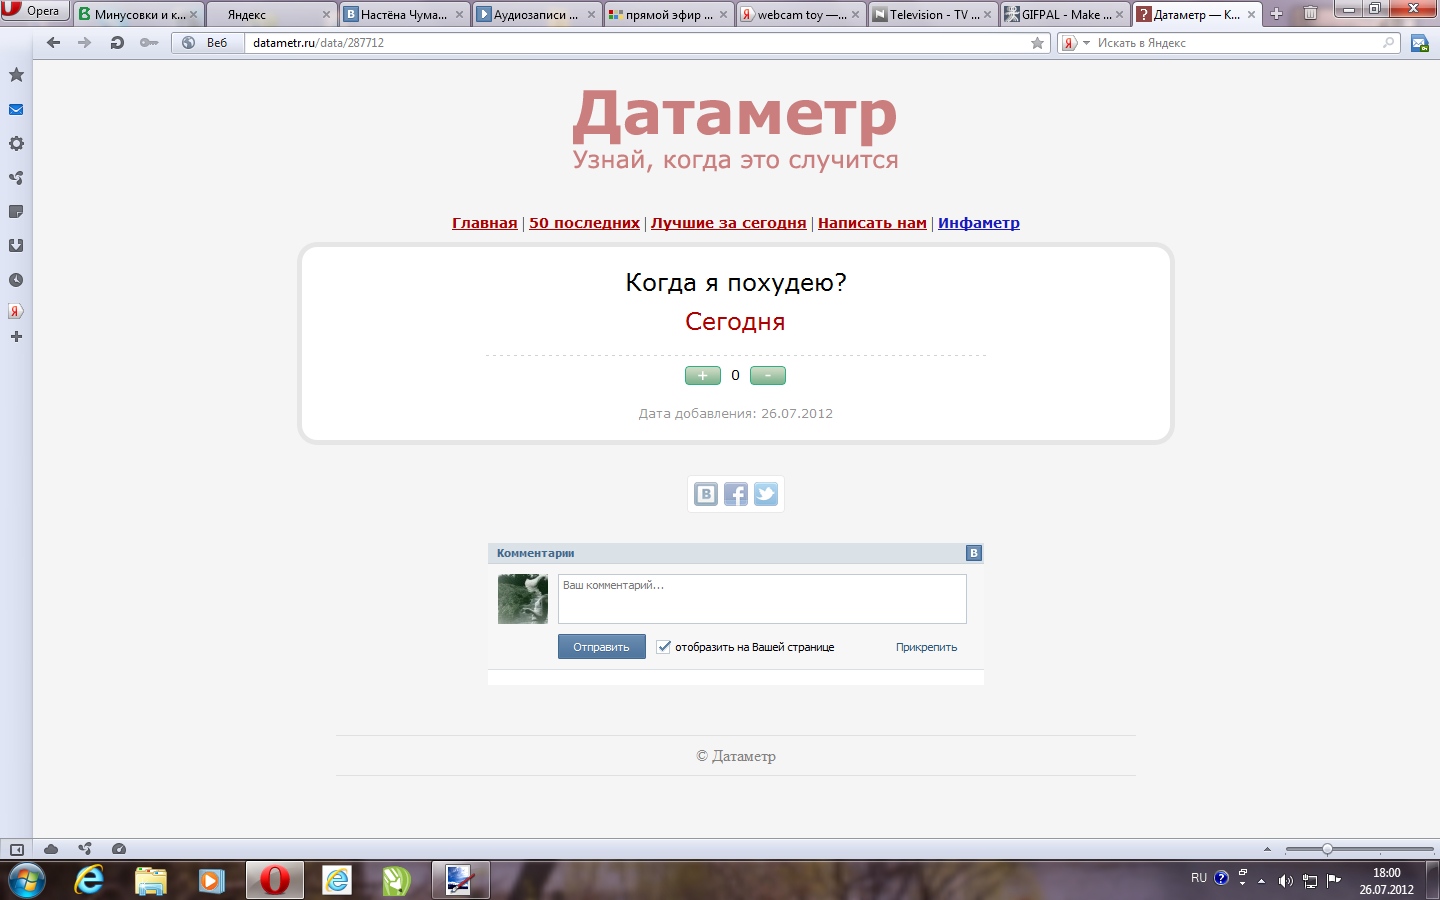Click the forward navigation arrow
Image resolution: width=1440 pixels, height=900 pixels.
[85, 43]
